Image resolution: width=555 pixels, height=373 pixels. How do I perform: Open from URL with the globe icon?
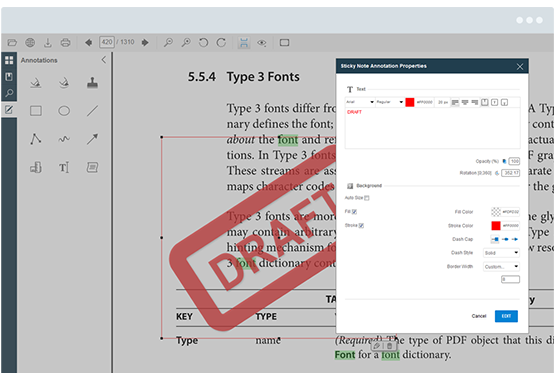[x=30, y=43]
